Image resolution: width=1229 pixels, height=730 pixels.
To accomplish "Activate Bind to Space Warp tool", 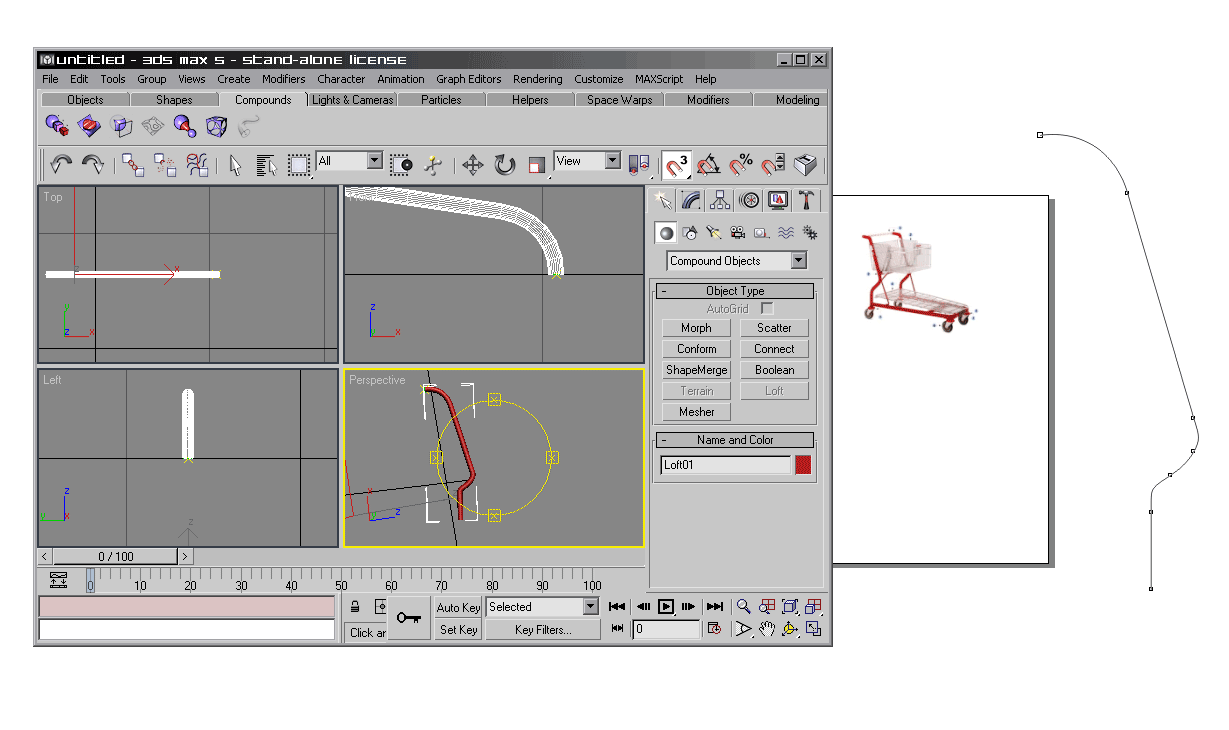I will [197, 164].
